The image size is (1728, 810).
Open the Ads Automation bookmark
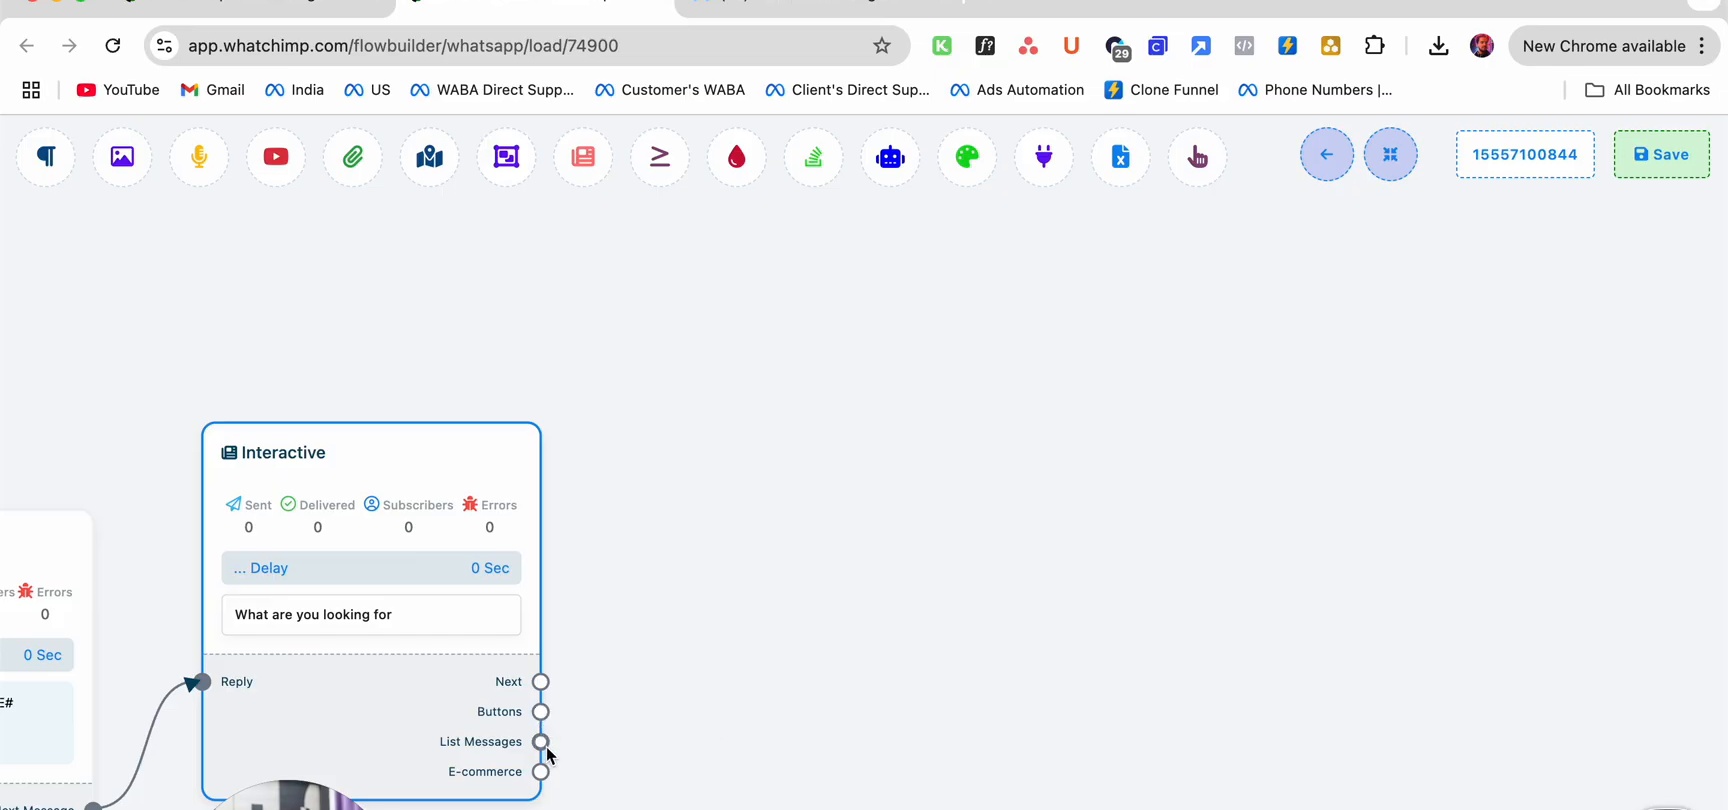pyautogui.click(x=1017, y=90)
